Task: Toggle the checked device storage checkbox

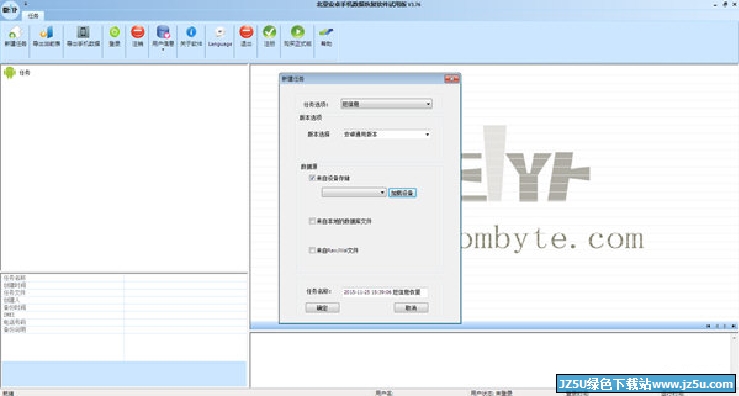Action: coord(312,178)
